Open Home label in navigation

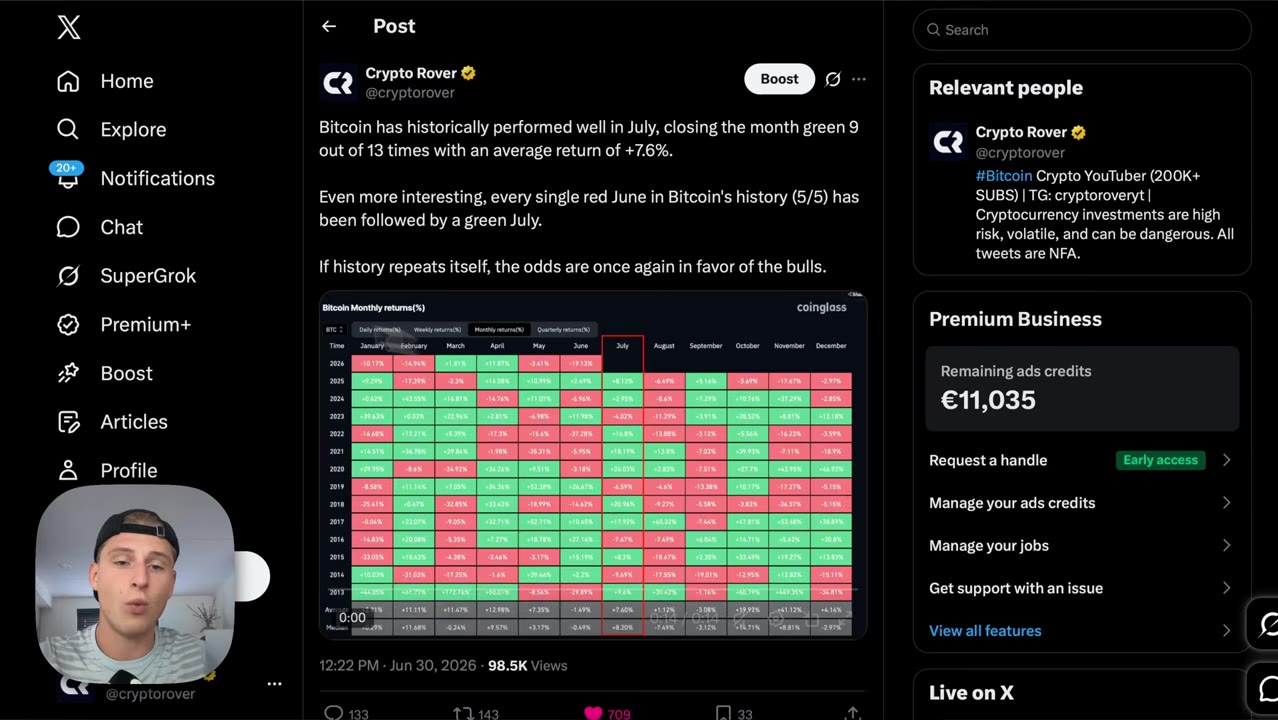click(x=127, y=81)
